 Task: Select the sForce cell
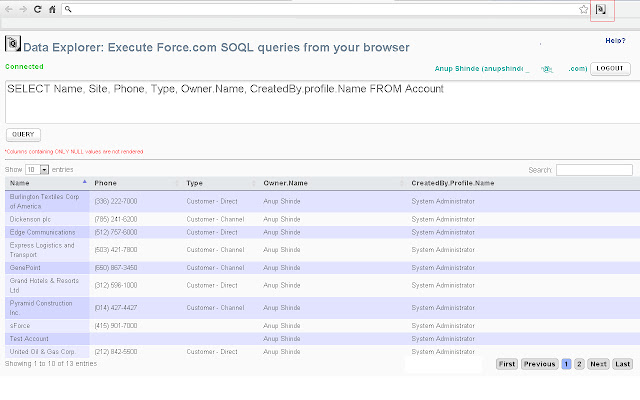click(47, 326)
